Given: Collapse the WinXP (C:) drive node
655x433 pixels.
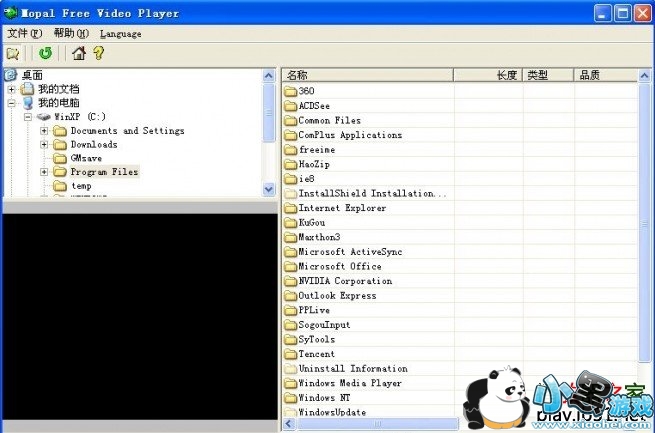Looking at the screenshot, I should click(x=28, y=117).
